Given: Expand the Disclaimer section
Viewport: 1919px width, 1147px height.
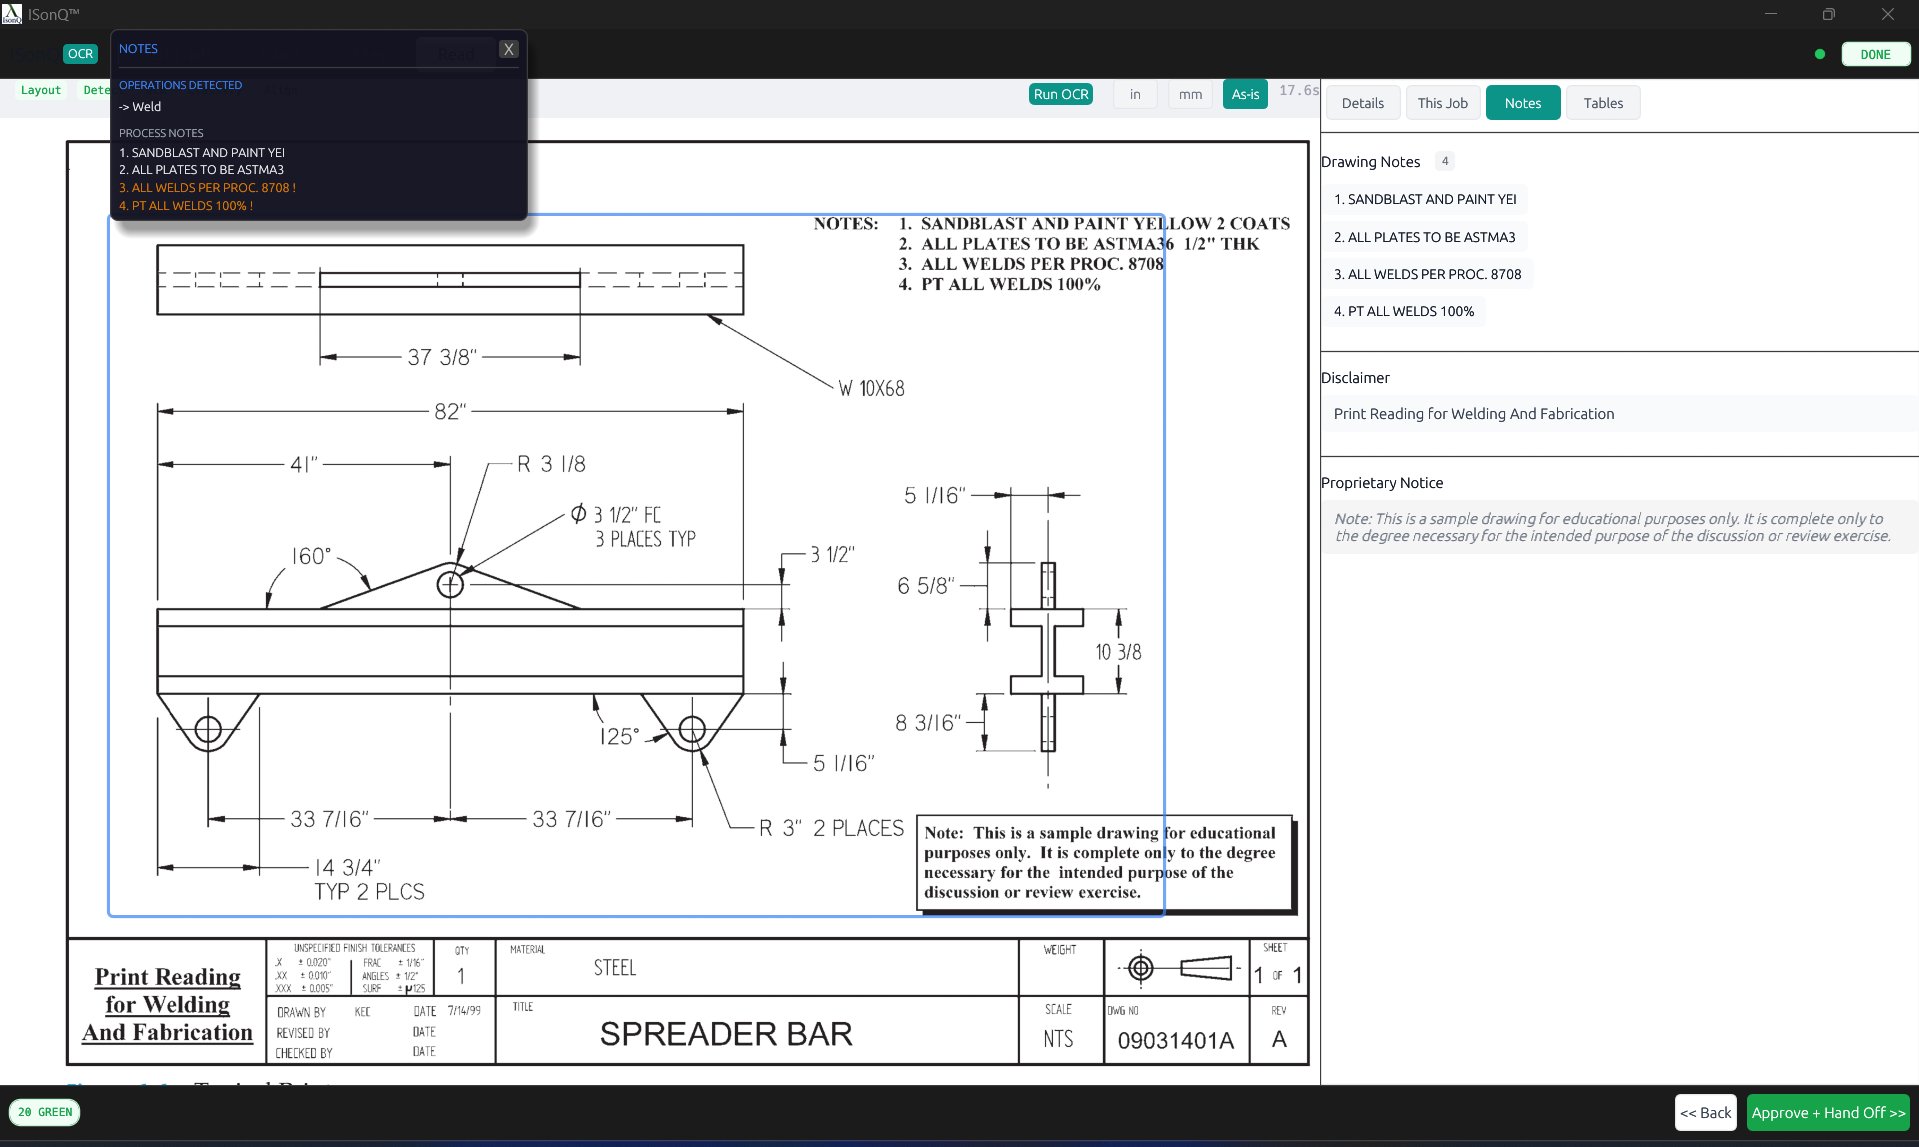Looking at the screenshot, I should click(x=1355, y=378).
